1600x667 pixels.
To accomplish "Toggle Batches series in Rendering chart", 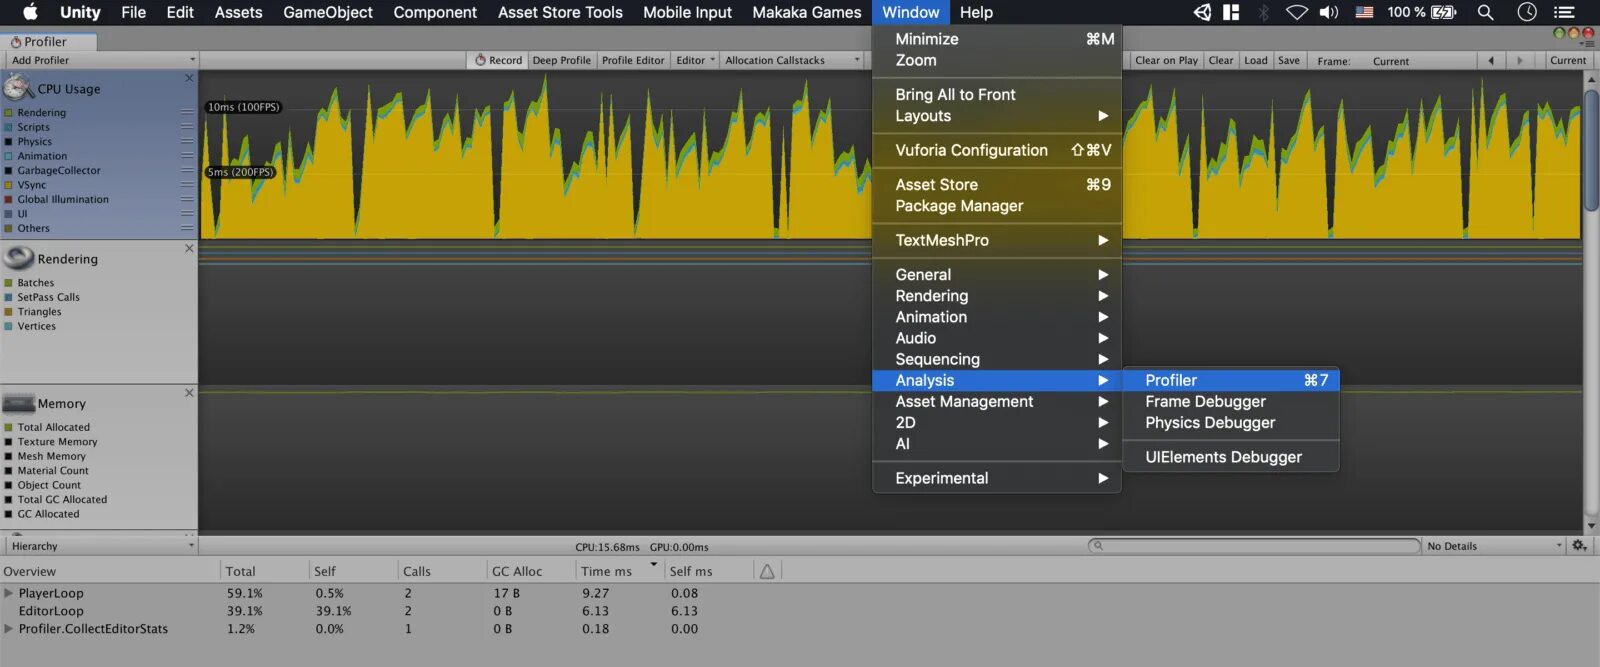I will pos(8,283).
